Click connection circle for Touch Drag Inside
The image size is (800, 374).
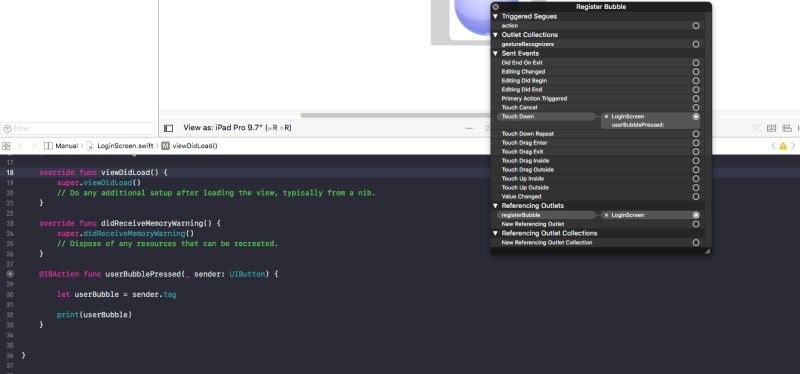[x=696, y=161]
